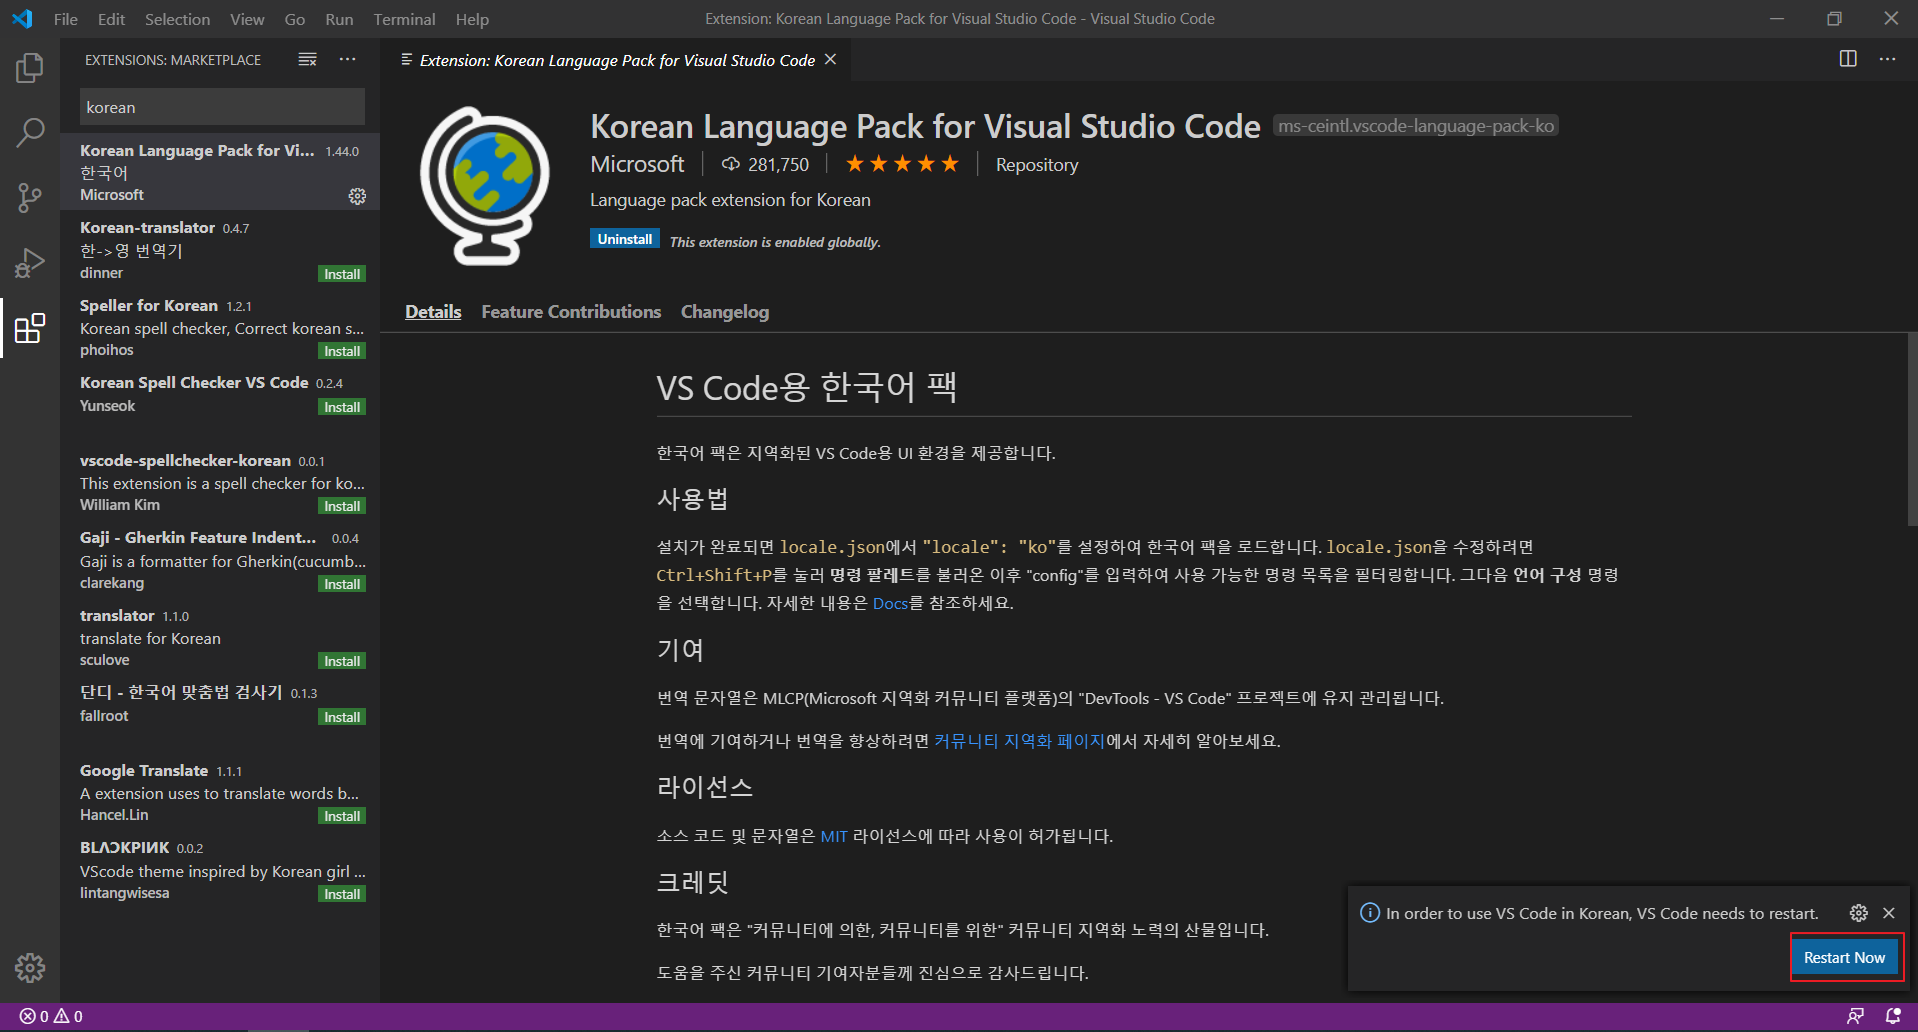1918x1032 pixels.
Task: Click the details page vertical scrollbar
Action: [1912, 430]
